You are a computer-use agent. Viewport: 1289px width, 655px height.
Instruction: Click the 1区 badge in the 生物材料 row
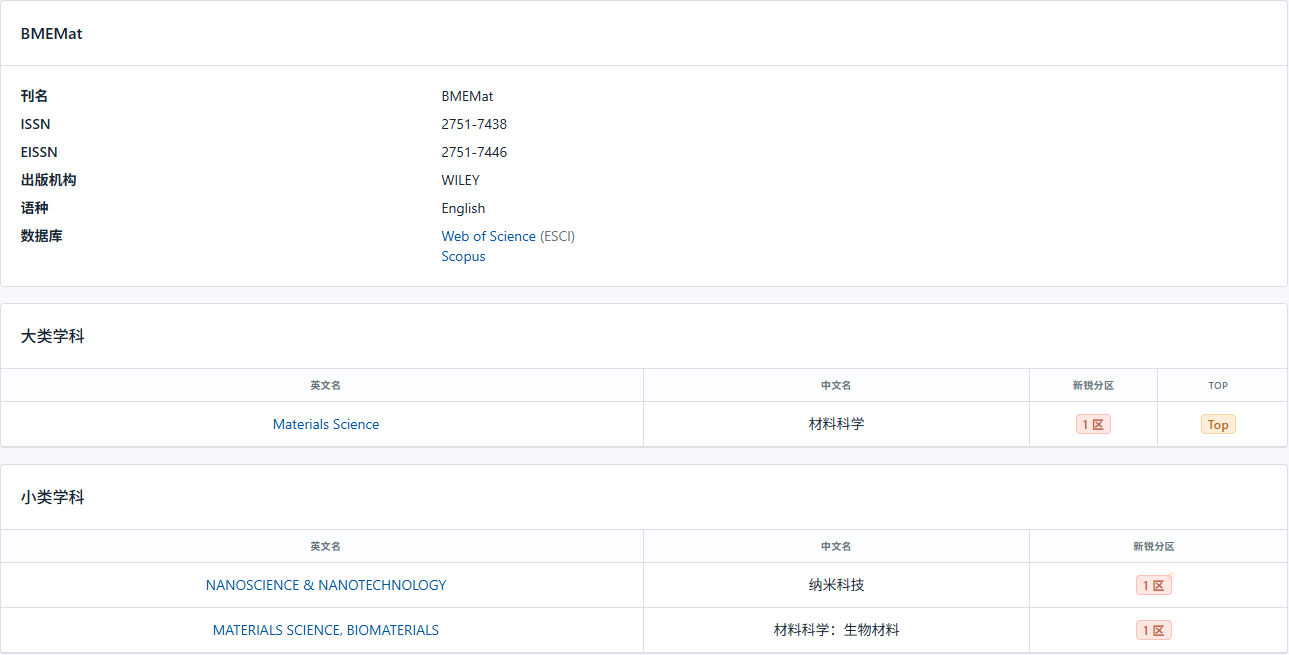pos(1153,630)
